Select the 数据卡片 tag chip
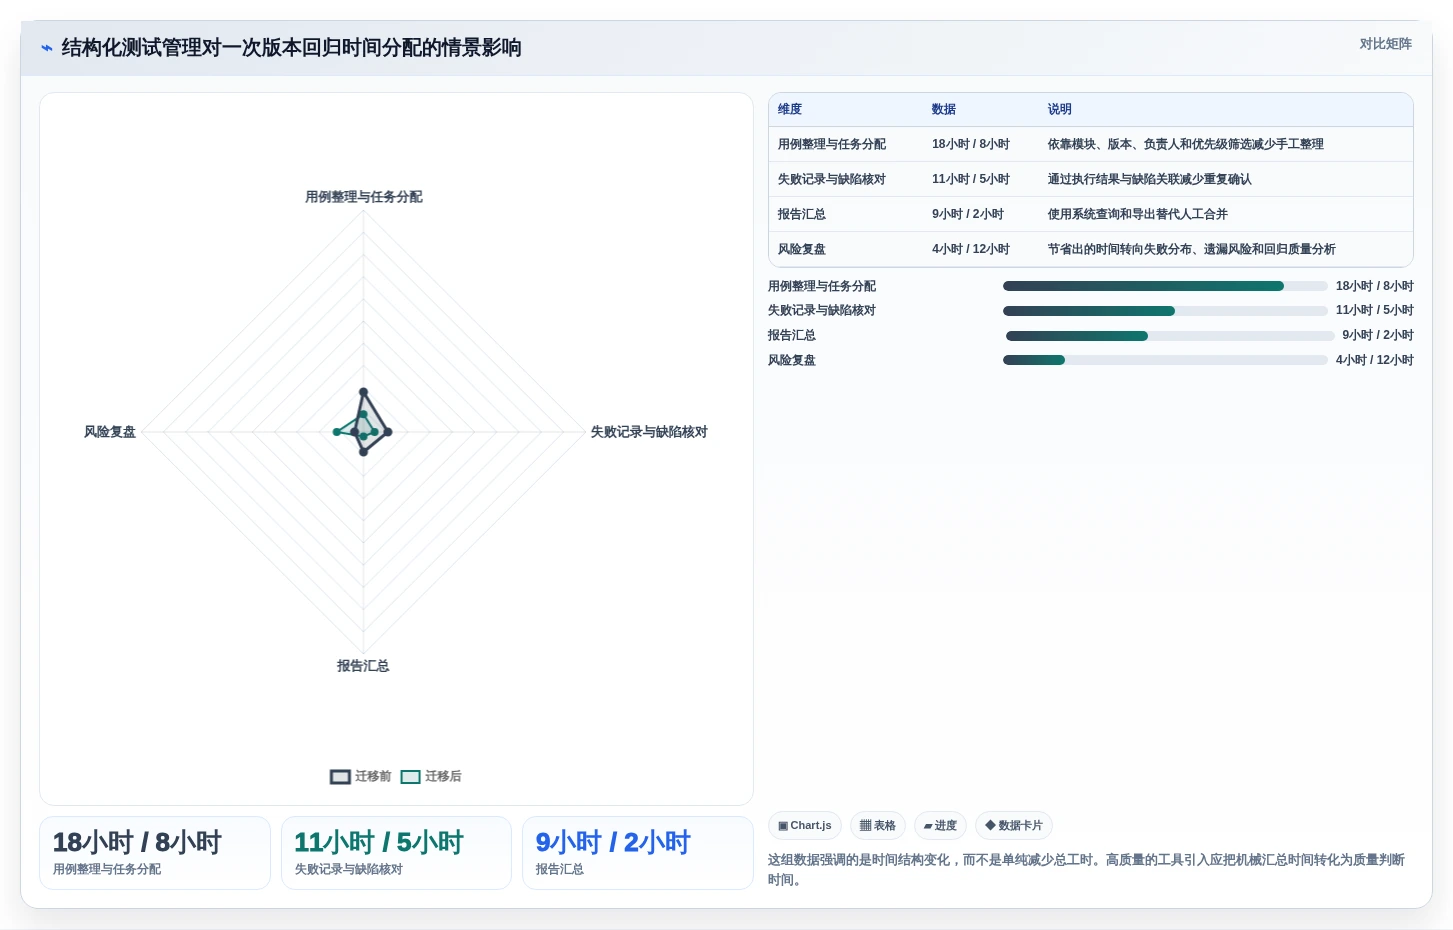The height and width of the screenshot is (930, 1453). coord(1014,826)
